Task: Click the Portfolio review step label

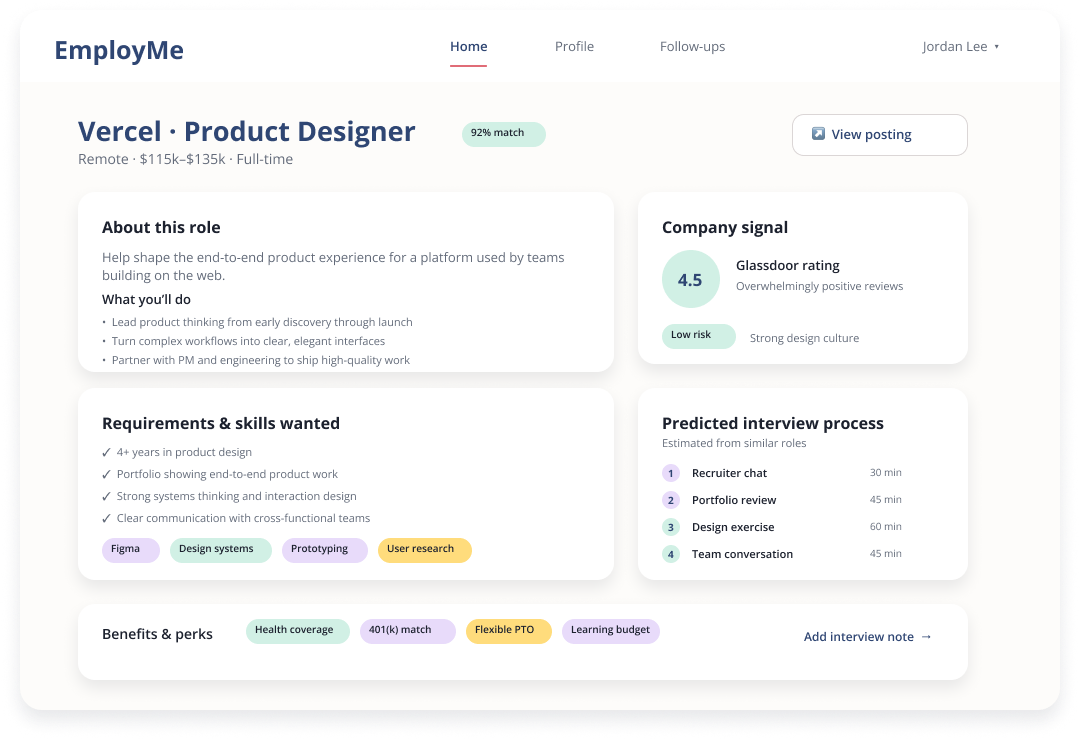Action: coord(734,500)
